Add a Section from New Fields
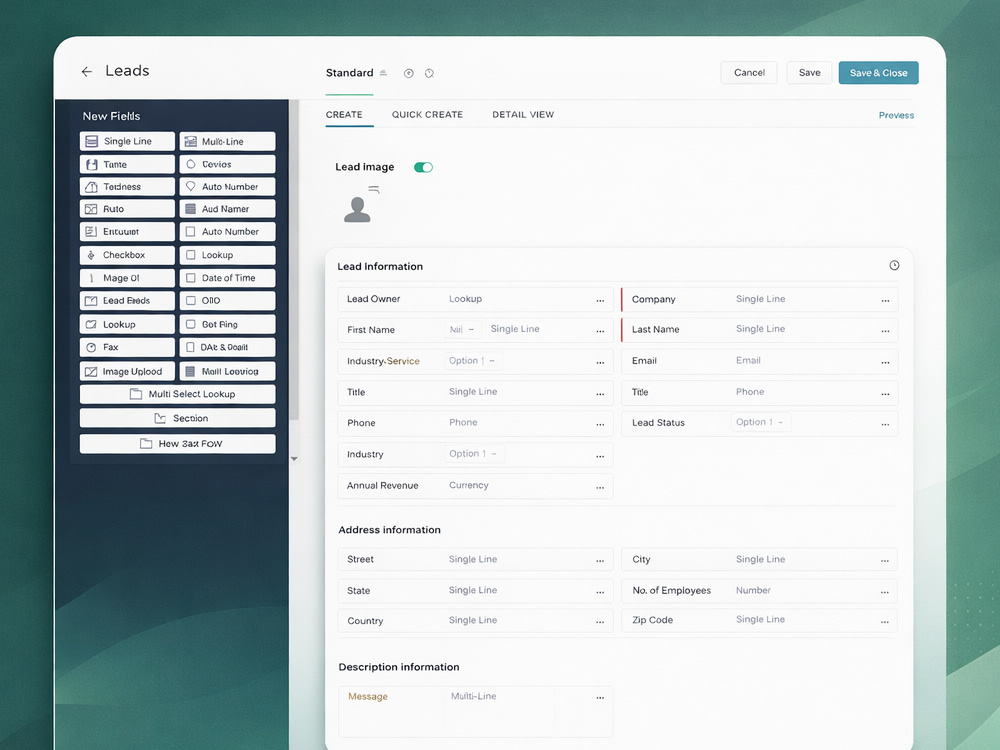Viewport: 1000px width, 750px height. click(x=177, y=418)
